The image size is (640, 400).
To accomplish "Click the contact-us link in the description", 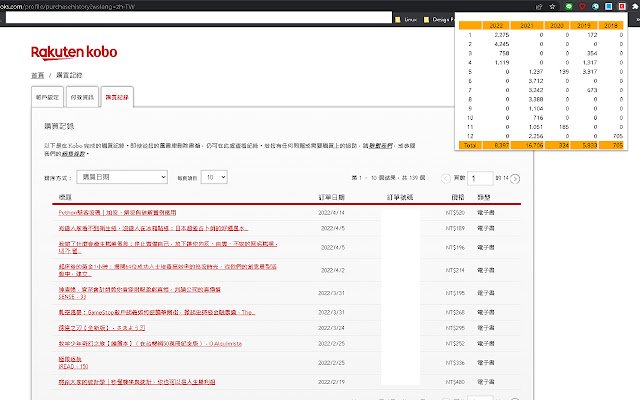I will click(x=381, y=146).
